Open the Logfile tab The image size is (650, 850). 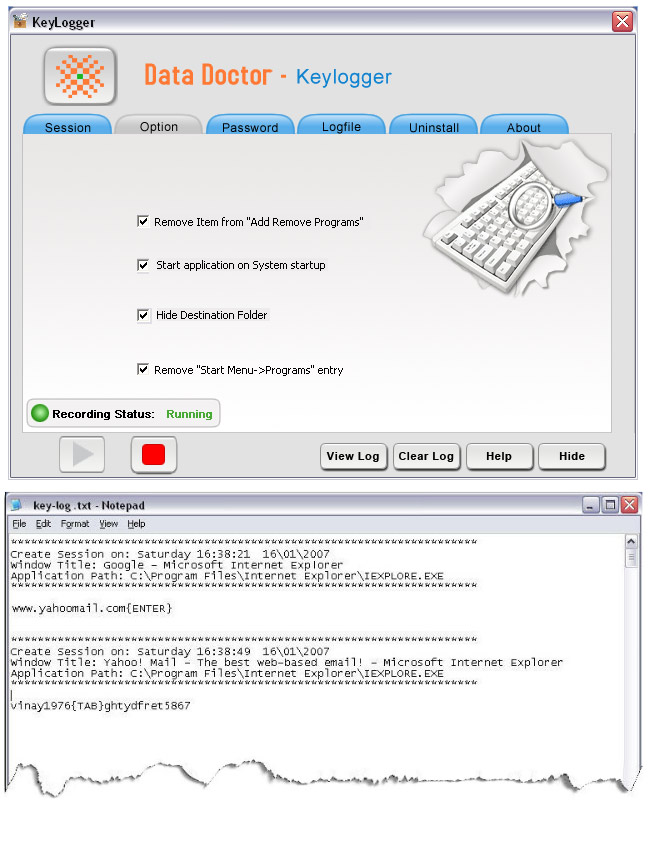341,127
